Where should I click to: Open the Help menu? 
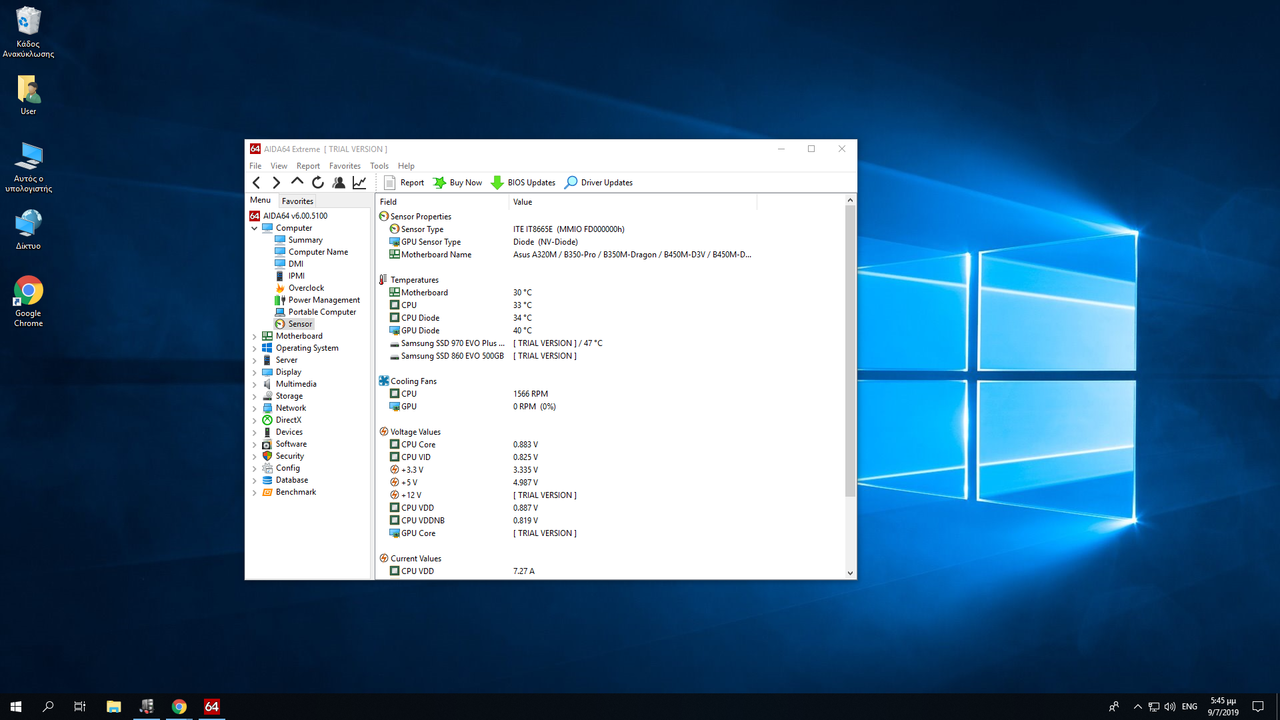tap(406, 166)
